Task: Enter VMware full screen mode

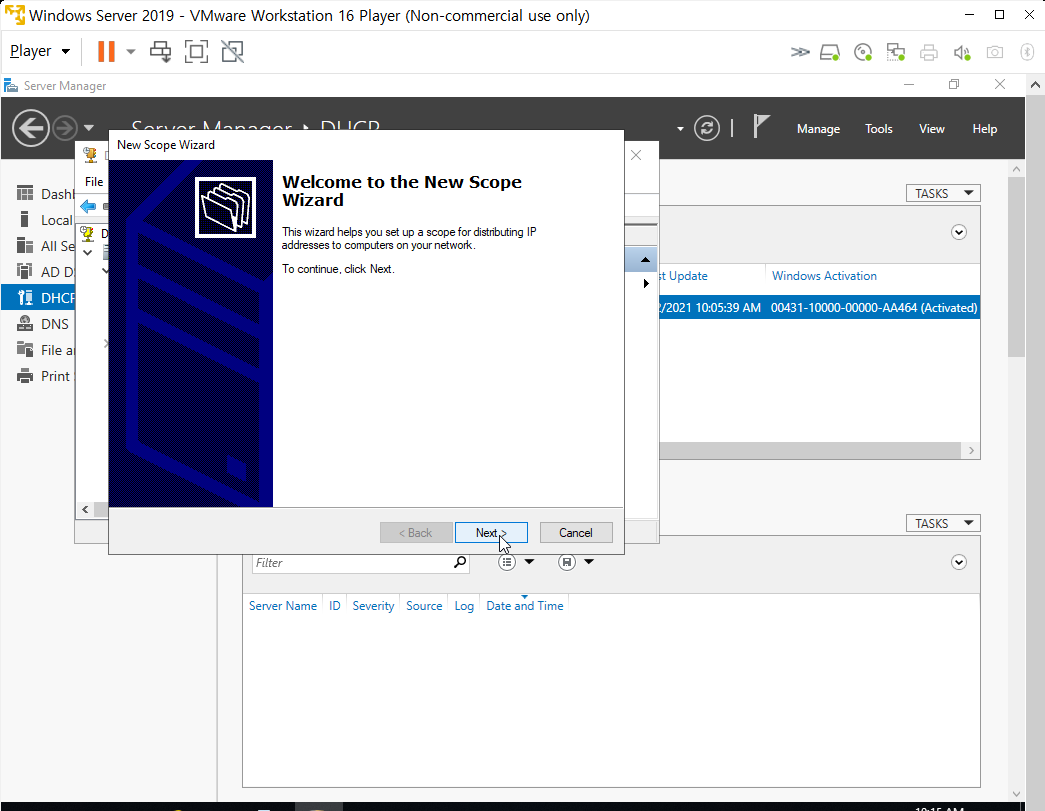Action: tap(197, 51)
